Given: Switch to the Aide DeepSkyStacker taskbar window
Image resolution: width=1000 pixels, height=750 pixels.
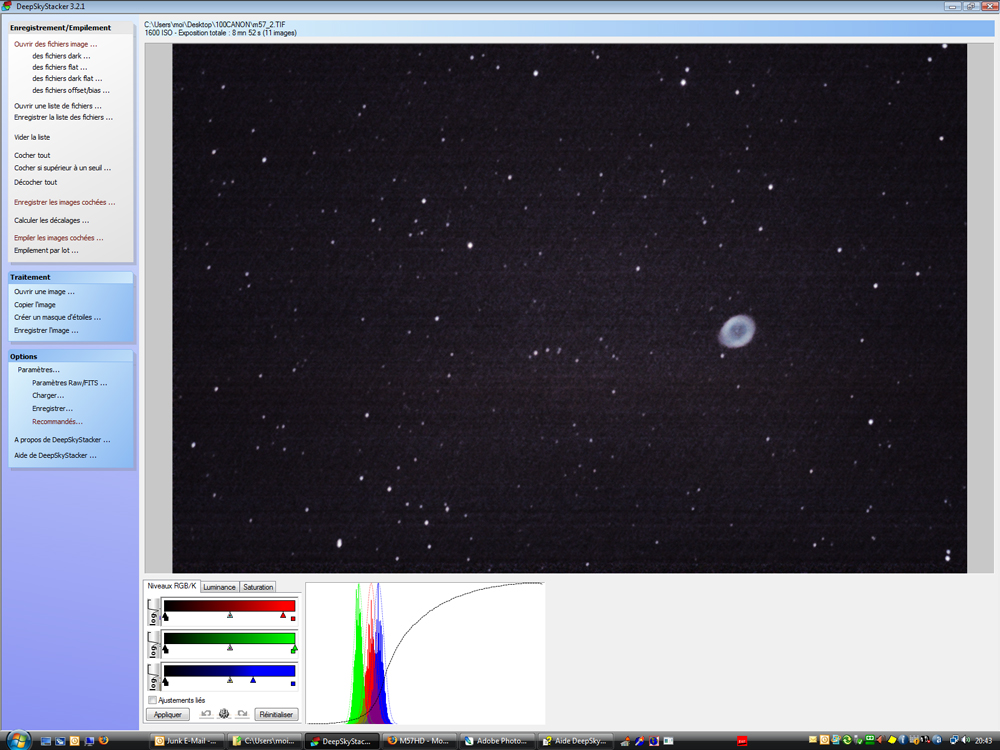Looking at the screenshot, I should (x=573, y=740).
